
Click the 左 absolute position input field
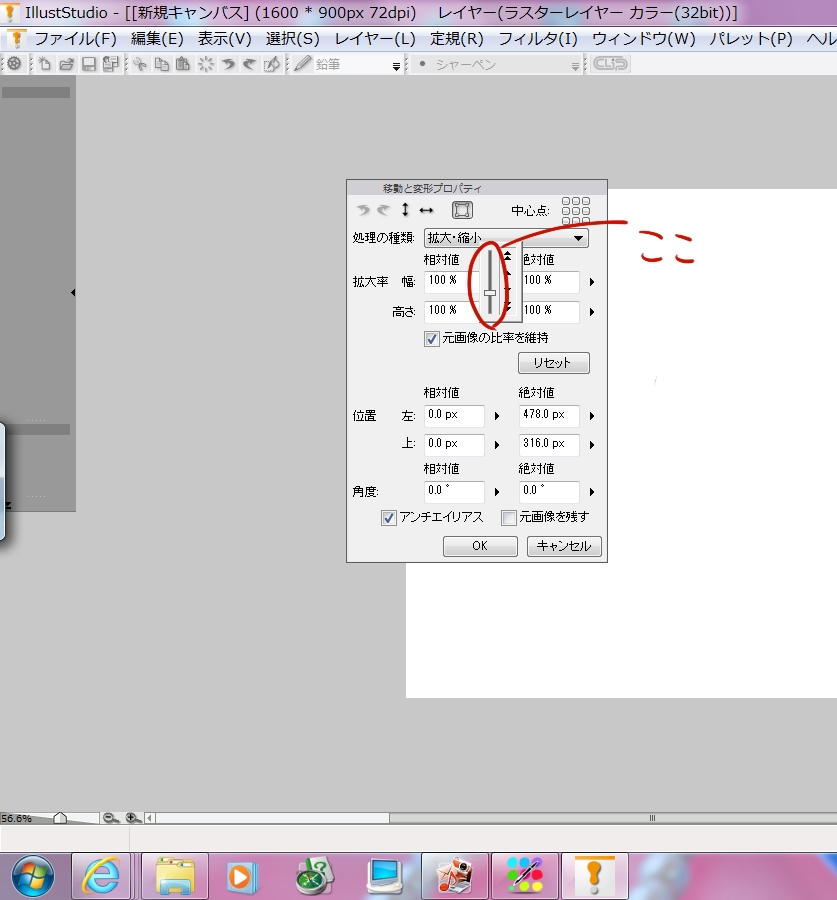pyautogui.click(x=549, y=415)
